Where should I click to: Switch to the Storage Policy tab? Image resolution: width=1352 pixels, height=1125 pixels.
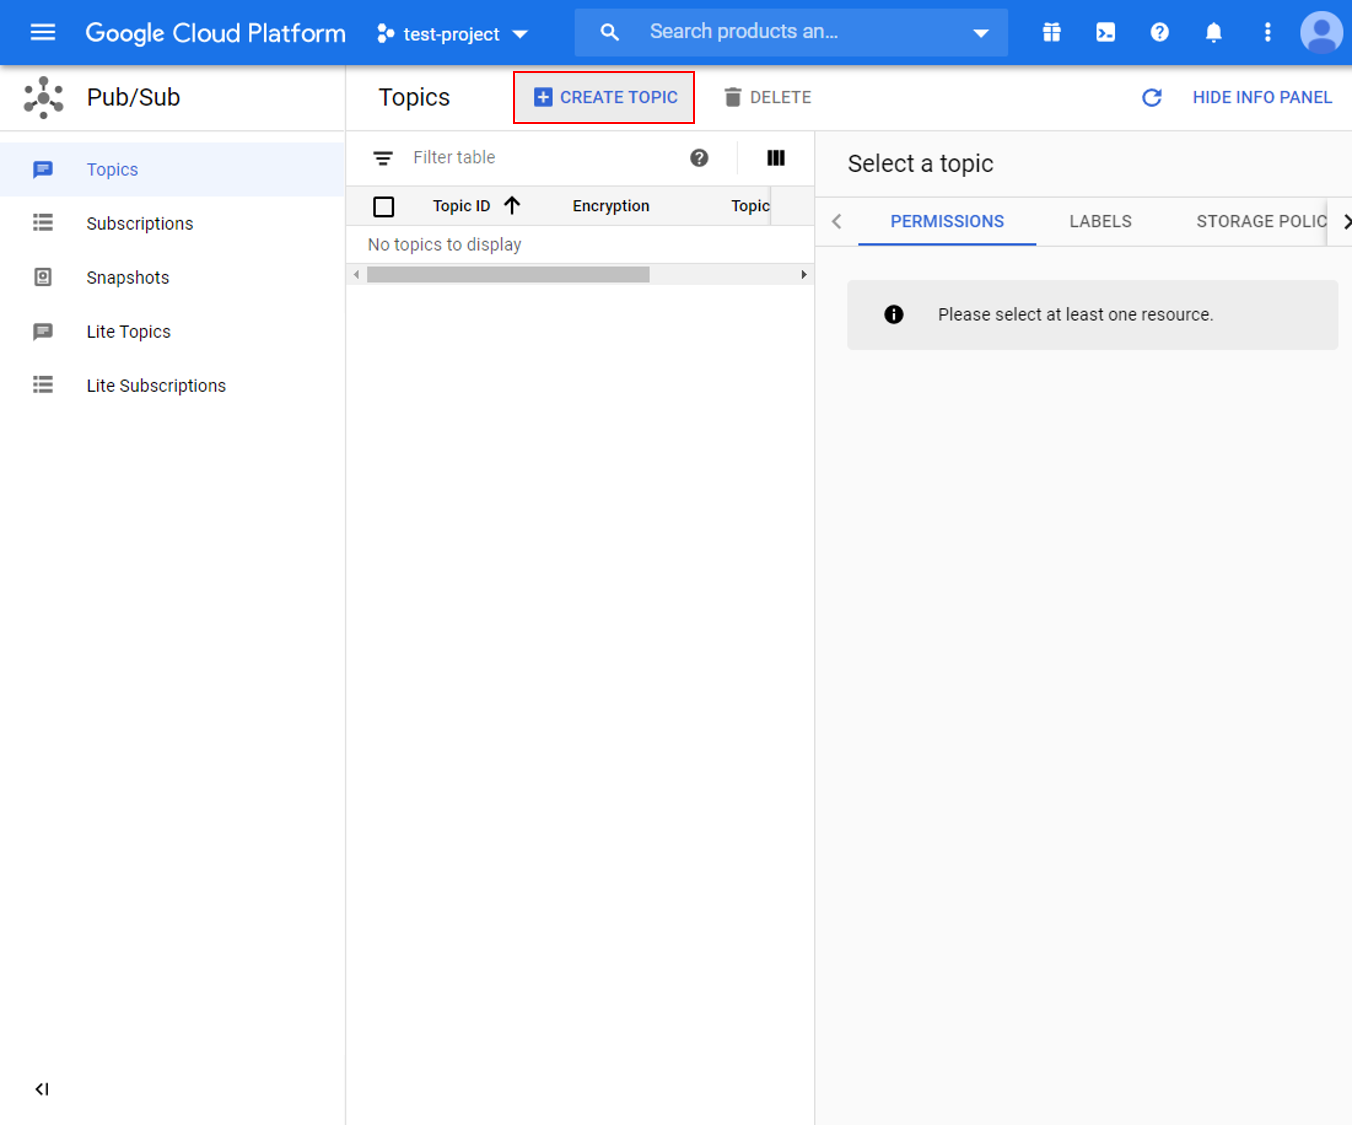click(x=1261, y=222)
